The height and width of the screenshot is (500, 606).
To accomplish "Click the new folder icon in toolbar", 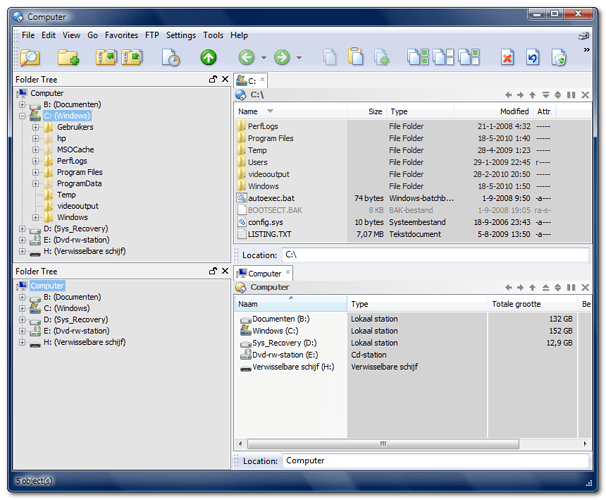I will click(68, 58).
